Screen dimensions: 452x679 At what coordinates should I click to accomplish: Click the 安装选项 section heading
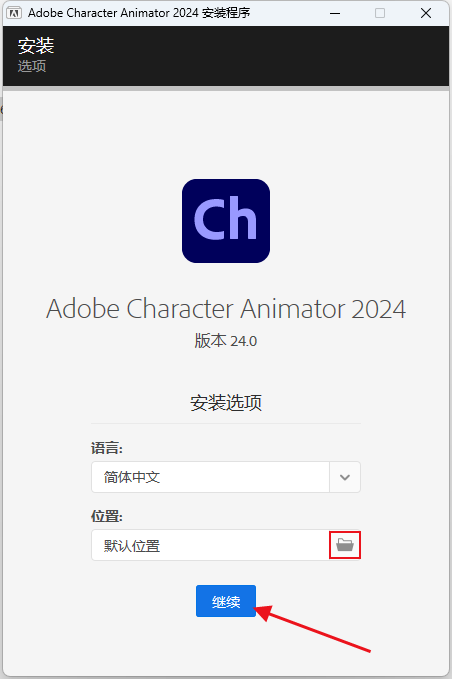[226, 403]
